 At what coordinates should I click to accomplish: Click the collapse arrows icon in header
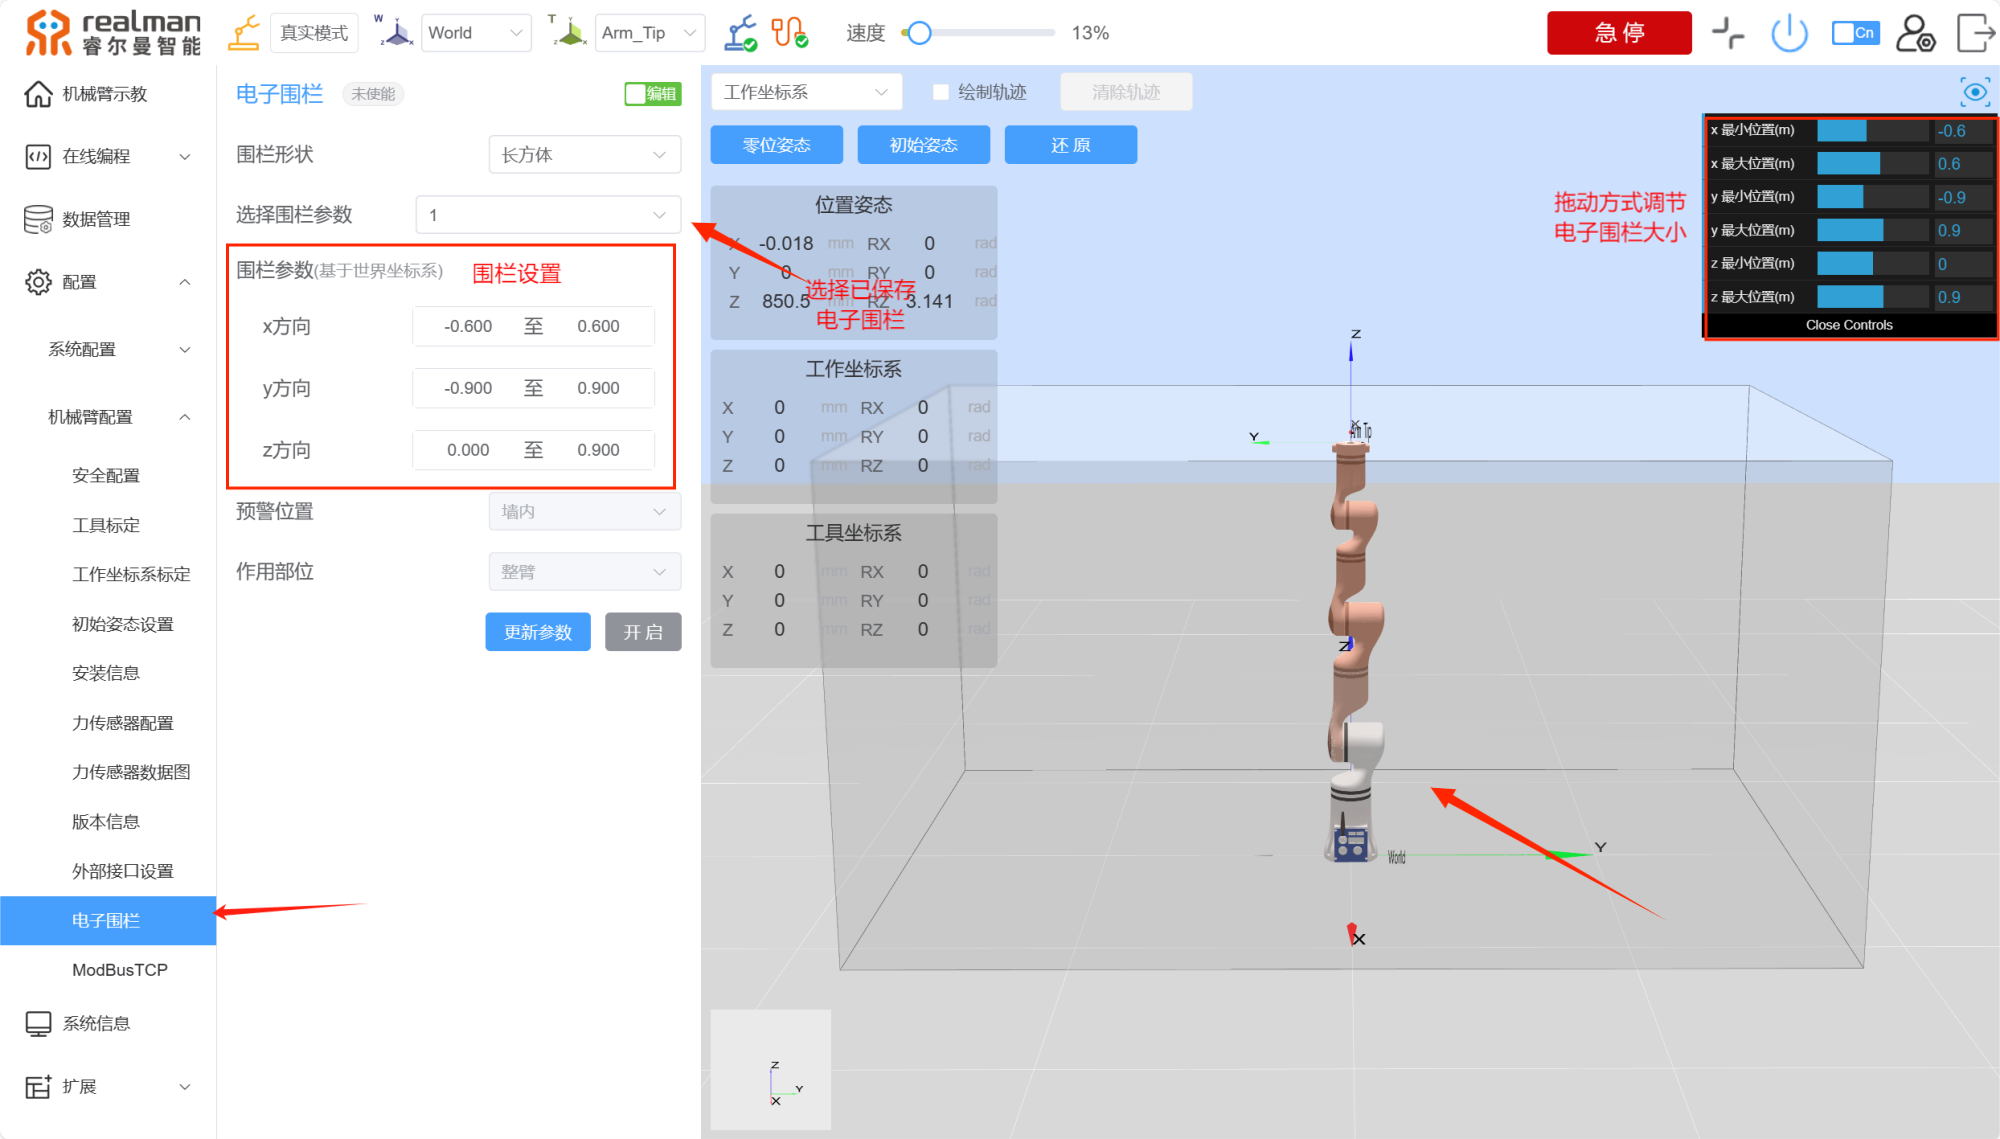point(1728,33)
